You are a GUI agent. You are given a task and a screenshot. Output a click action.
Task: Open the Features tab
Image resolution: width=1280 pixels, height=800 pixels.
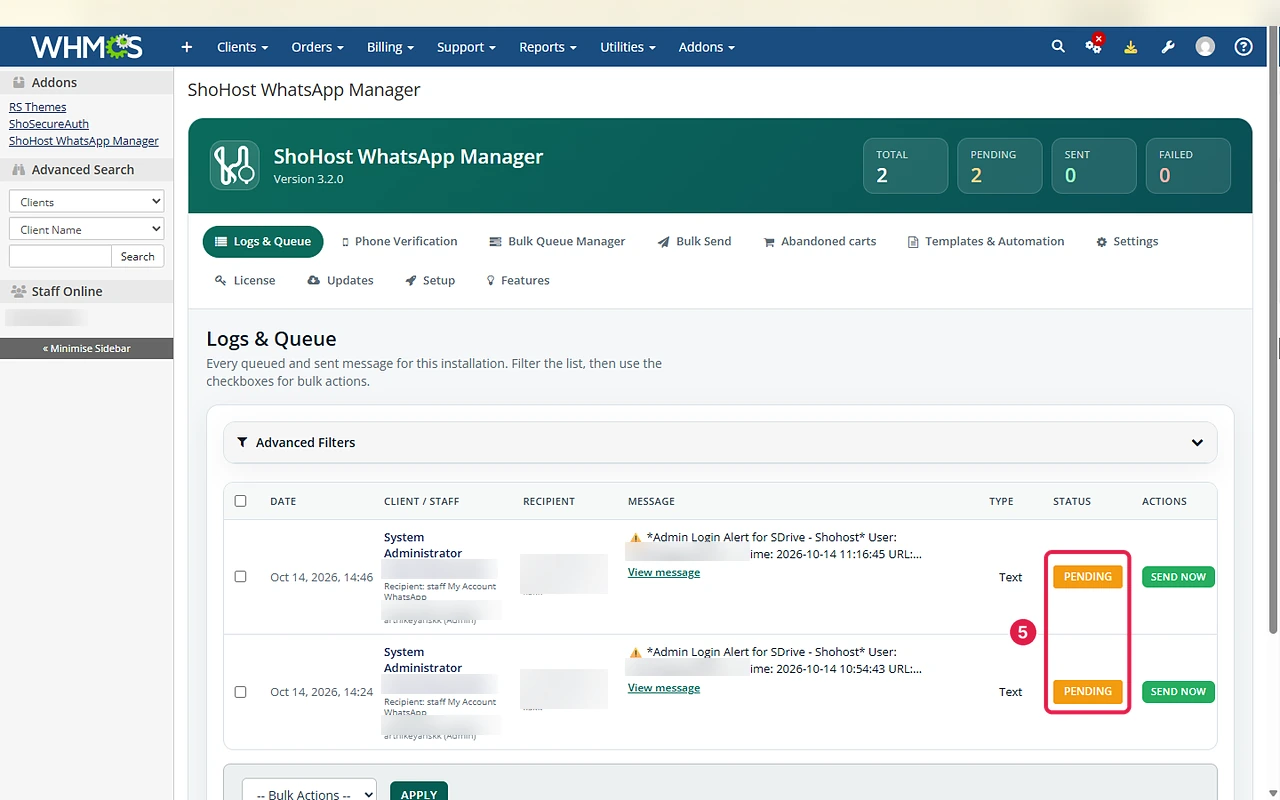tap(518, 280)
